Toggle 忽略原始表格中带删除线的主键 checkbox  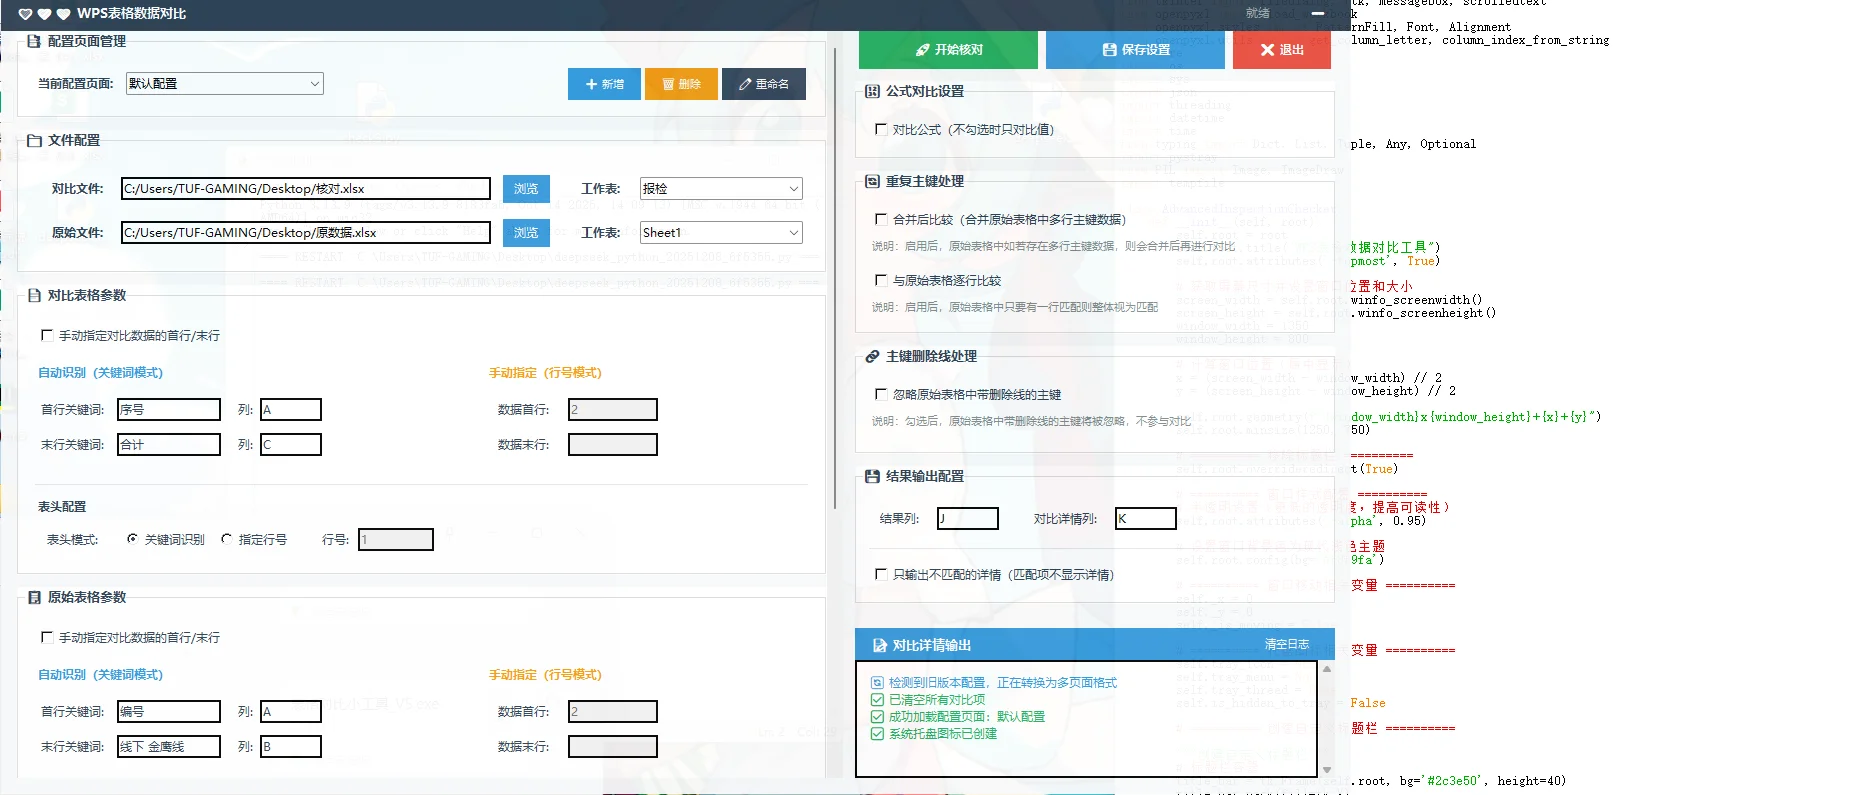coord(881,395)
